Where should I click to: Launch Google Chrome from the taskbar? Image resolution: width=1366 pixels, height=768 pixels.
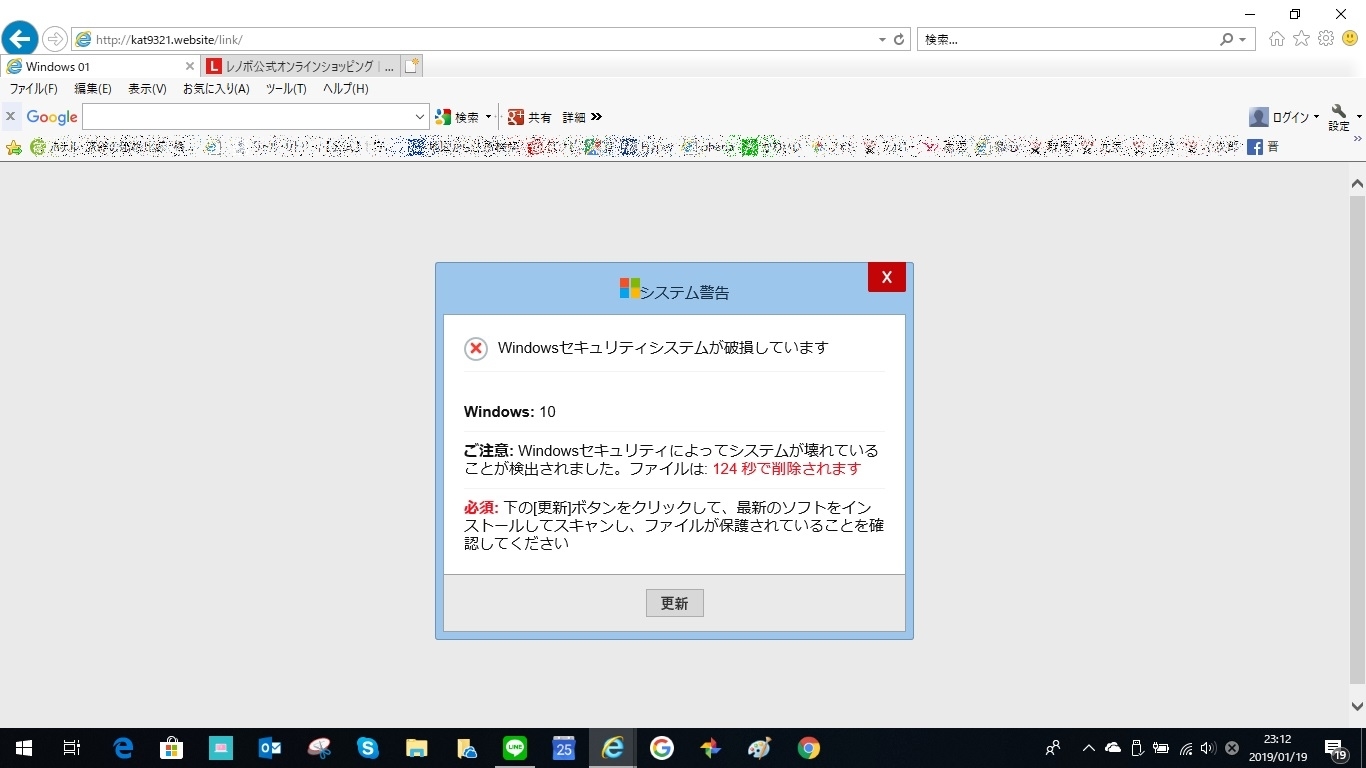click(x=809, y=748)
